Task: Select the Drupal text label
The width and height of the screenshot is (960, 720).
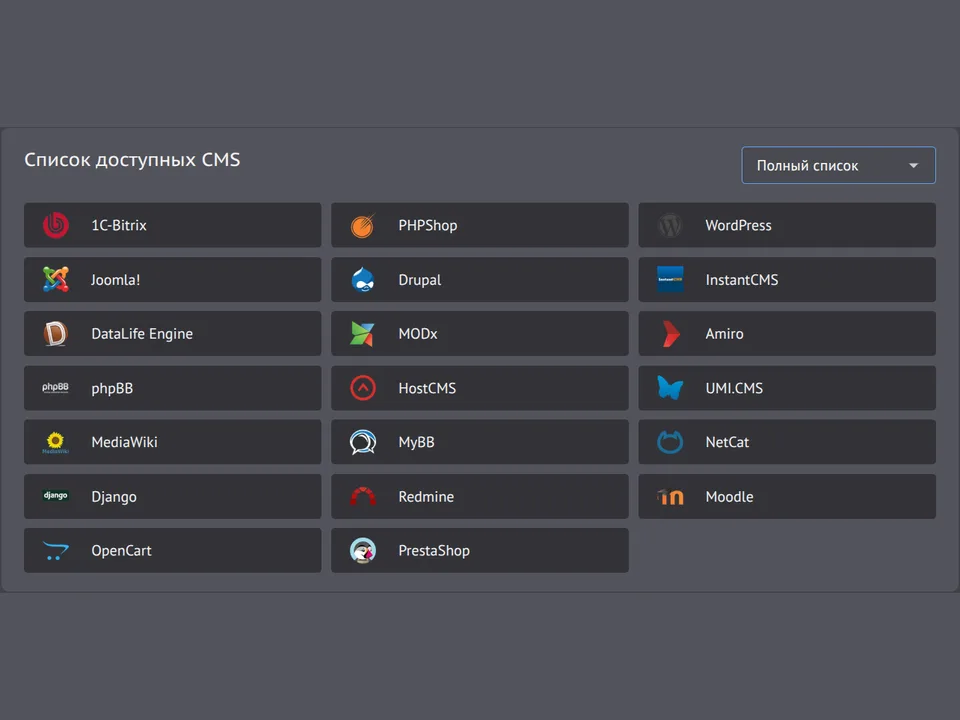Action: coord(420,280)
